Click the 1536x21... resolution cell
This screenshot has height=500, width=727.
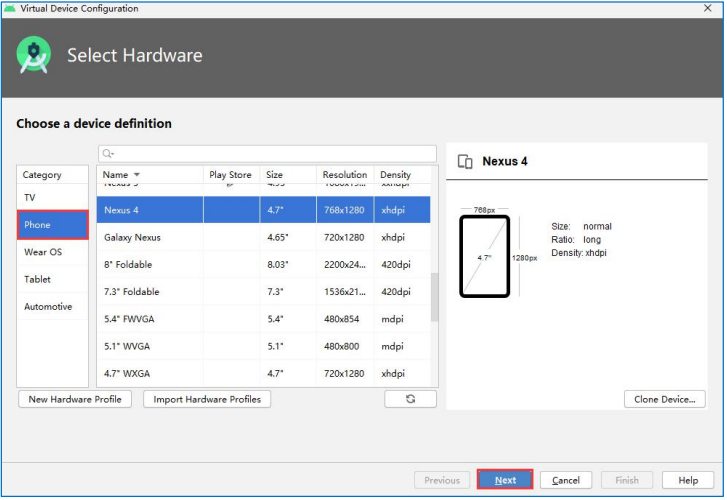[346, 293]
